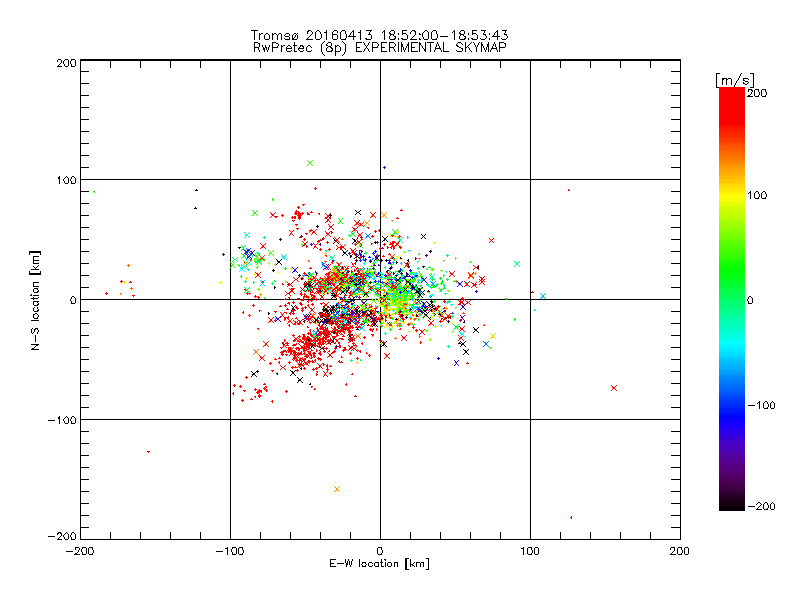Viewport: 800px width, 600px height.
Task: Click the subtitle 'RwPretec (8p) EXPERIMENTAL SKYMAP'
Action: tap(379, 47)
